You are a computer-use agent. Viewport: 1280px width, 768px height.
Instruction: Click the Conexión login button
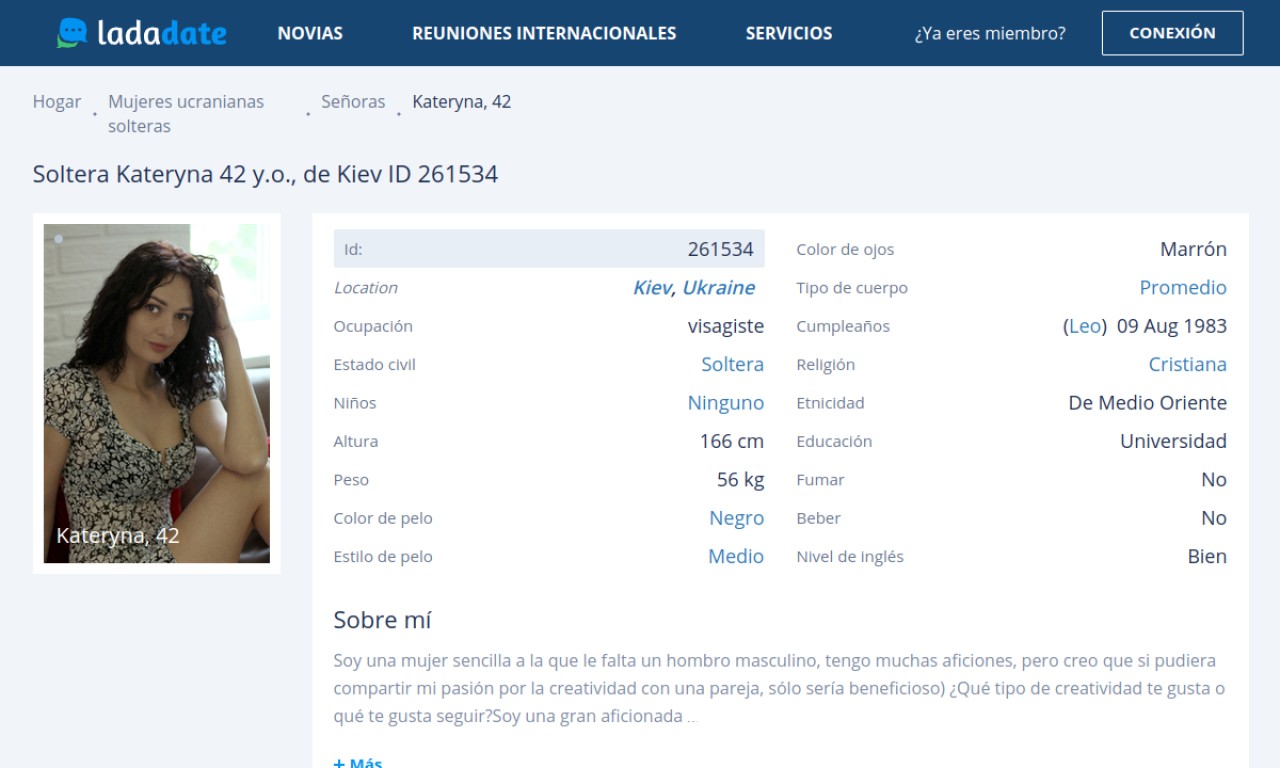(1172, 33)
